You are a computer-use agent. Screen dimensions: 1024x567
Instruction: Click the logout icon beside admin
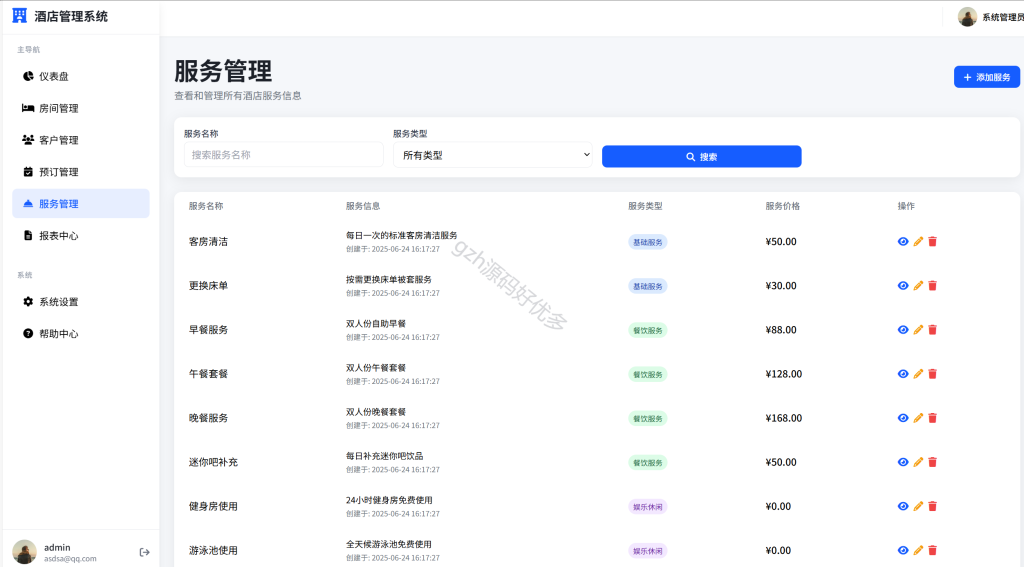pyautogui.click(x=144, y=553)
